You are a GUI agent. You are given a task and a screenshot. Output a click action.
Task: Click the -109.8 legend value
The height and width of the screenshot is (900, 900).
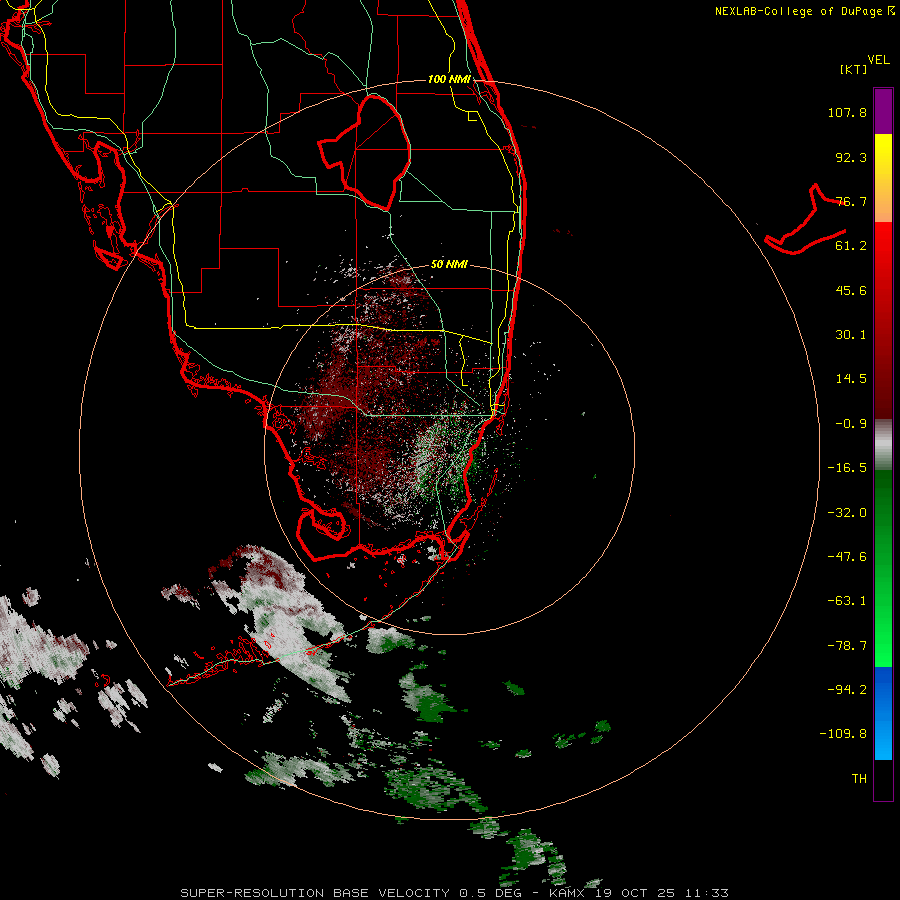click(x=843, y=734)
